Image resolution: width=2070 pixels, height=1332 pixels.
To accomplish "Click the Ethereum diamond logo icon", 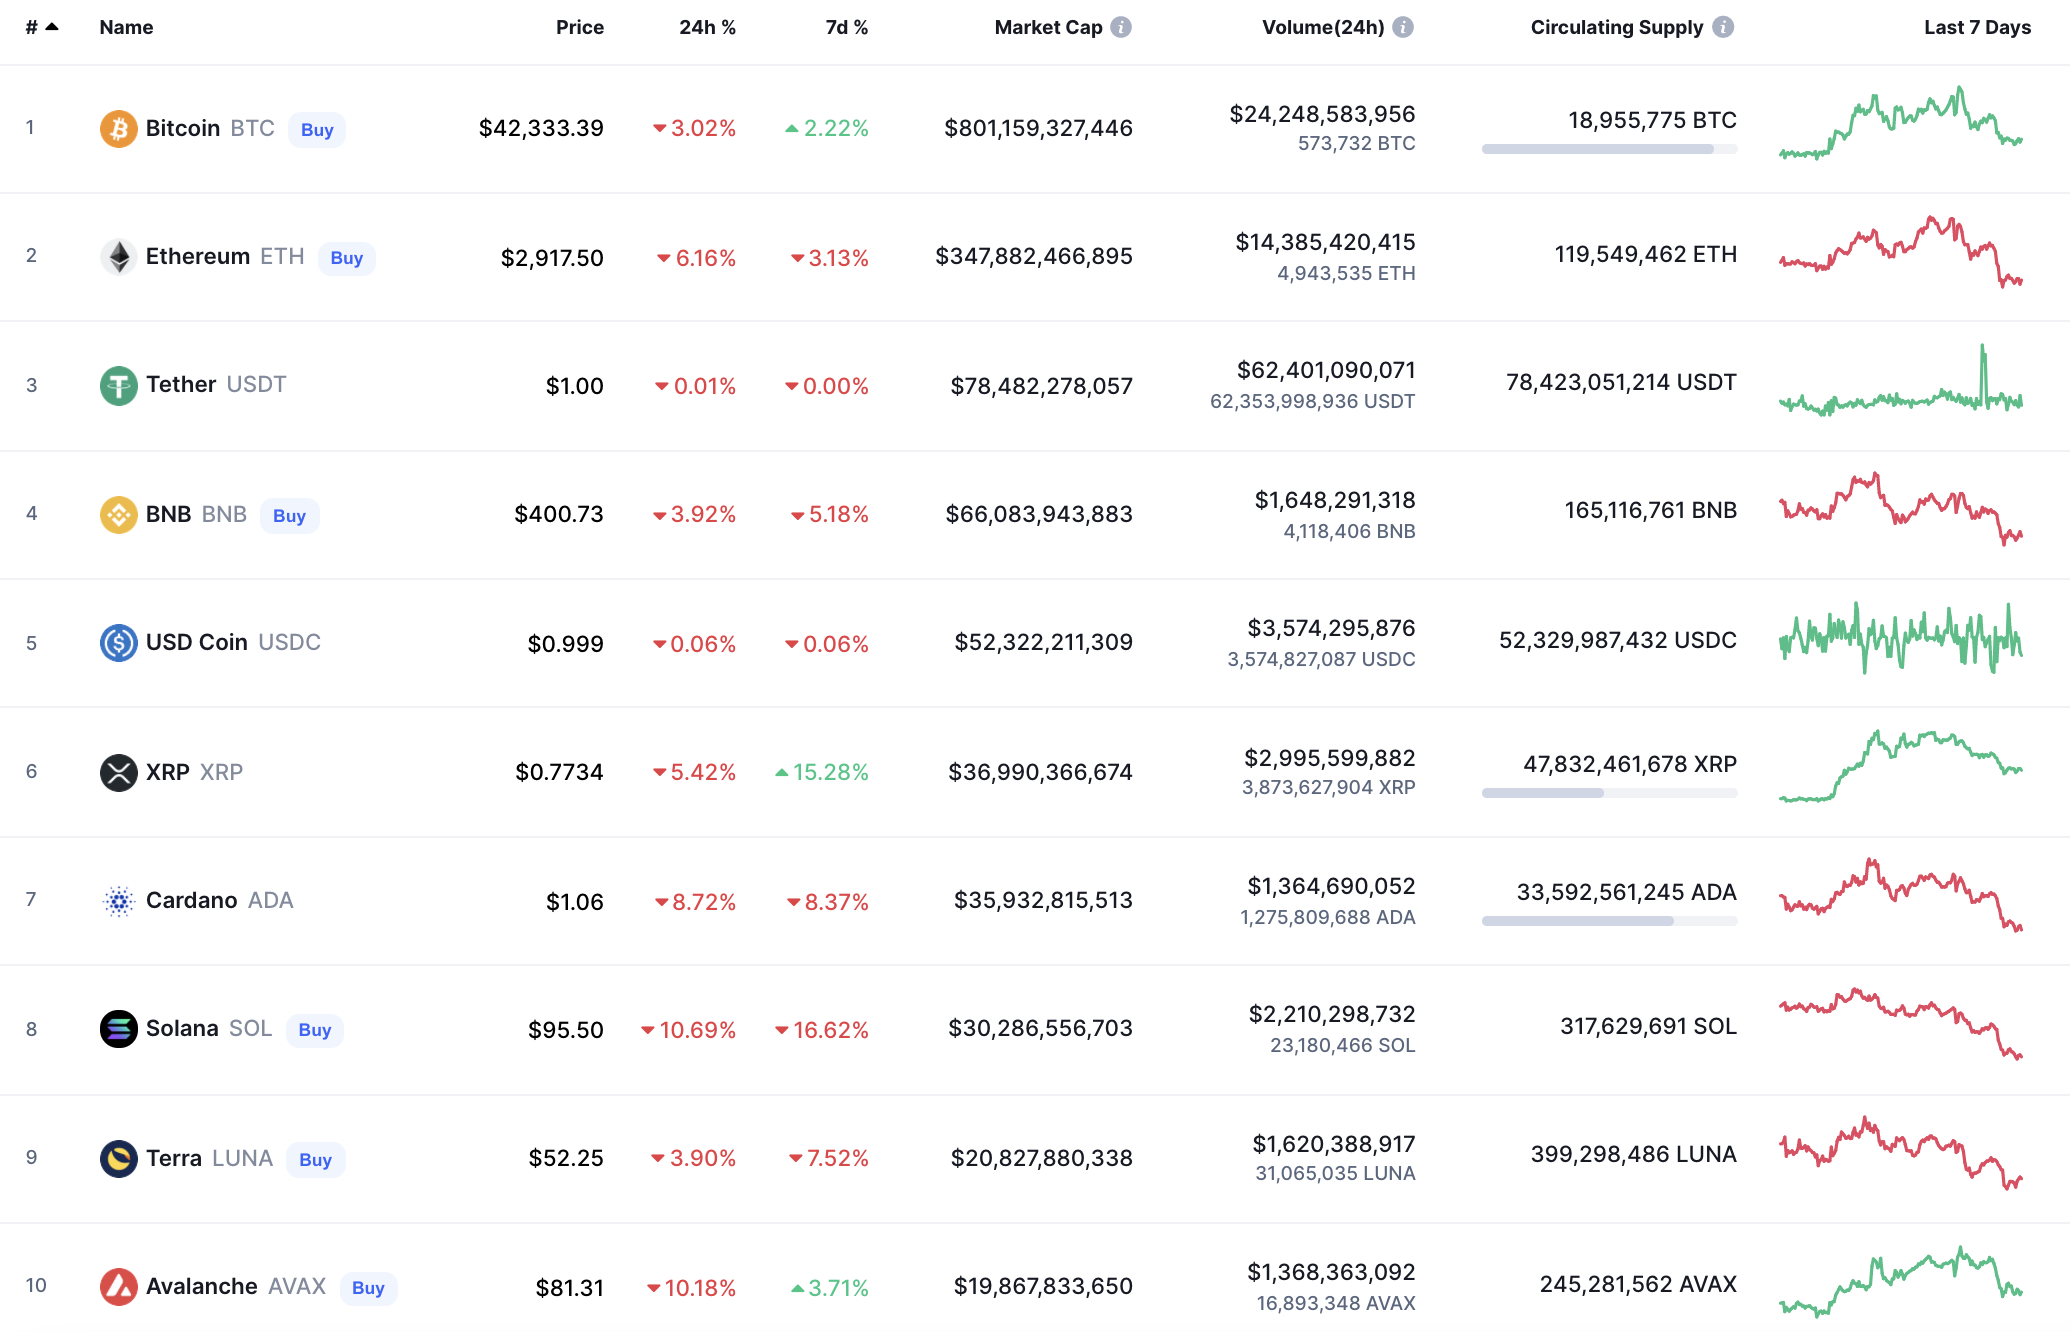I will click(x=118, y=257).
